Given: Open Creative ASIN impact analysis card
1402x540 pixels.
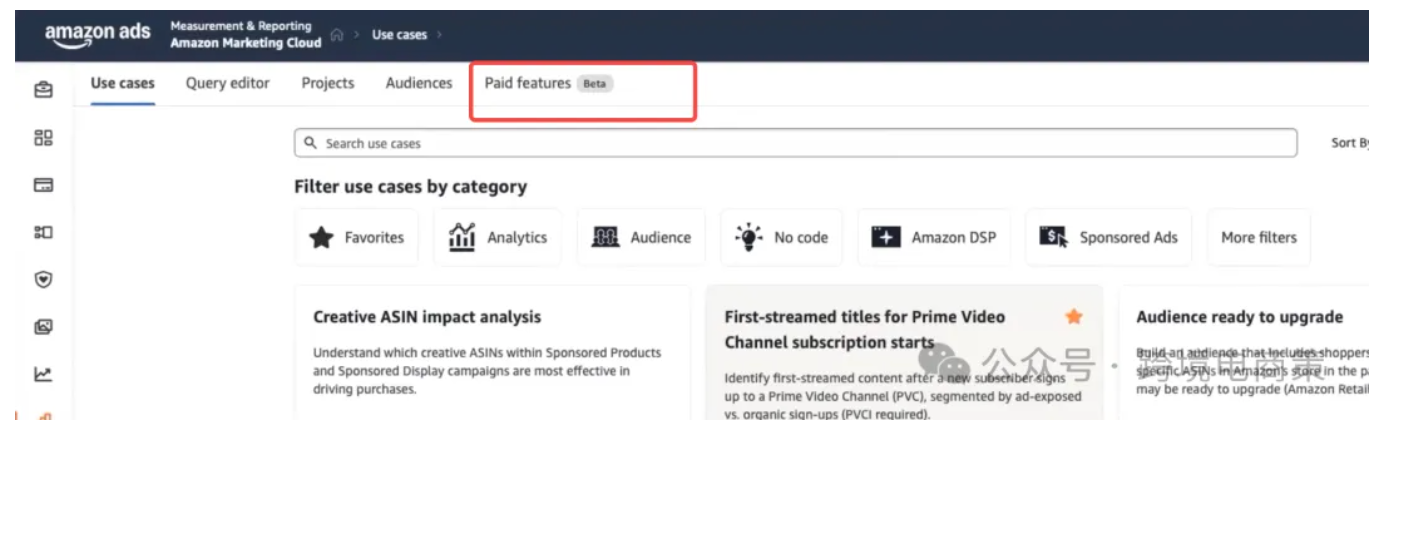Looking at the screenshot, I should point(493,353).
